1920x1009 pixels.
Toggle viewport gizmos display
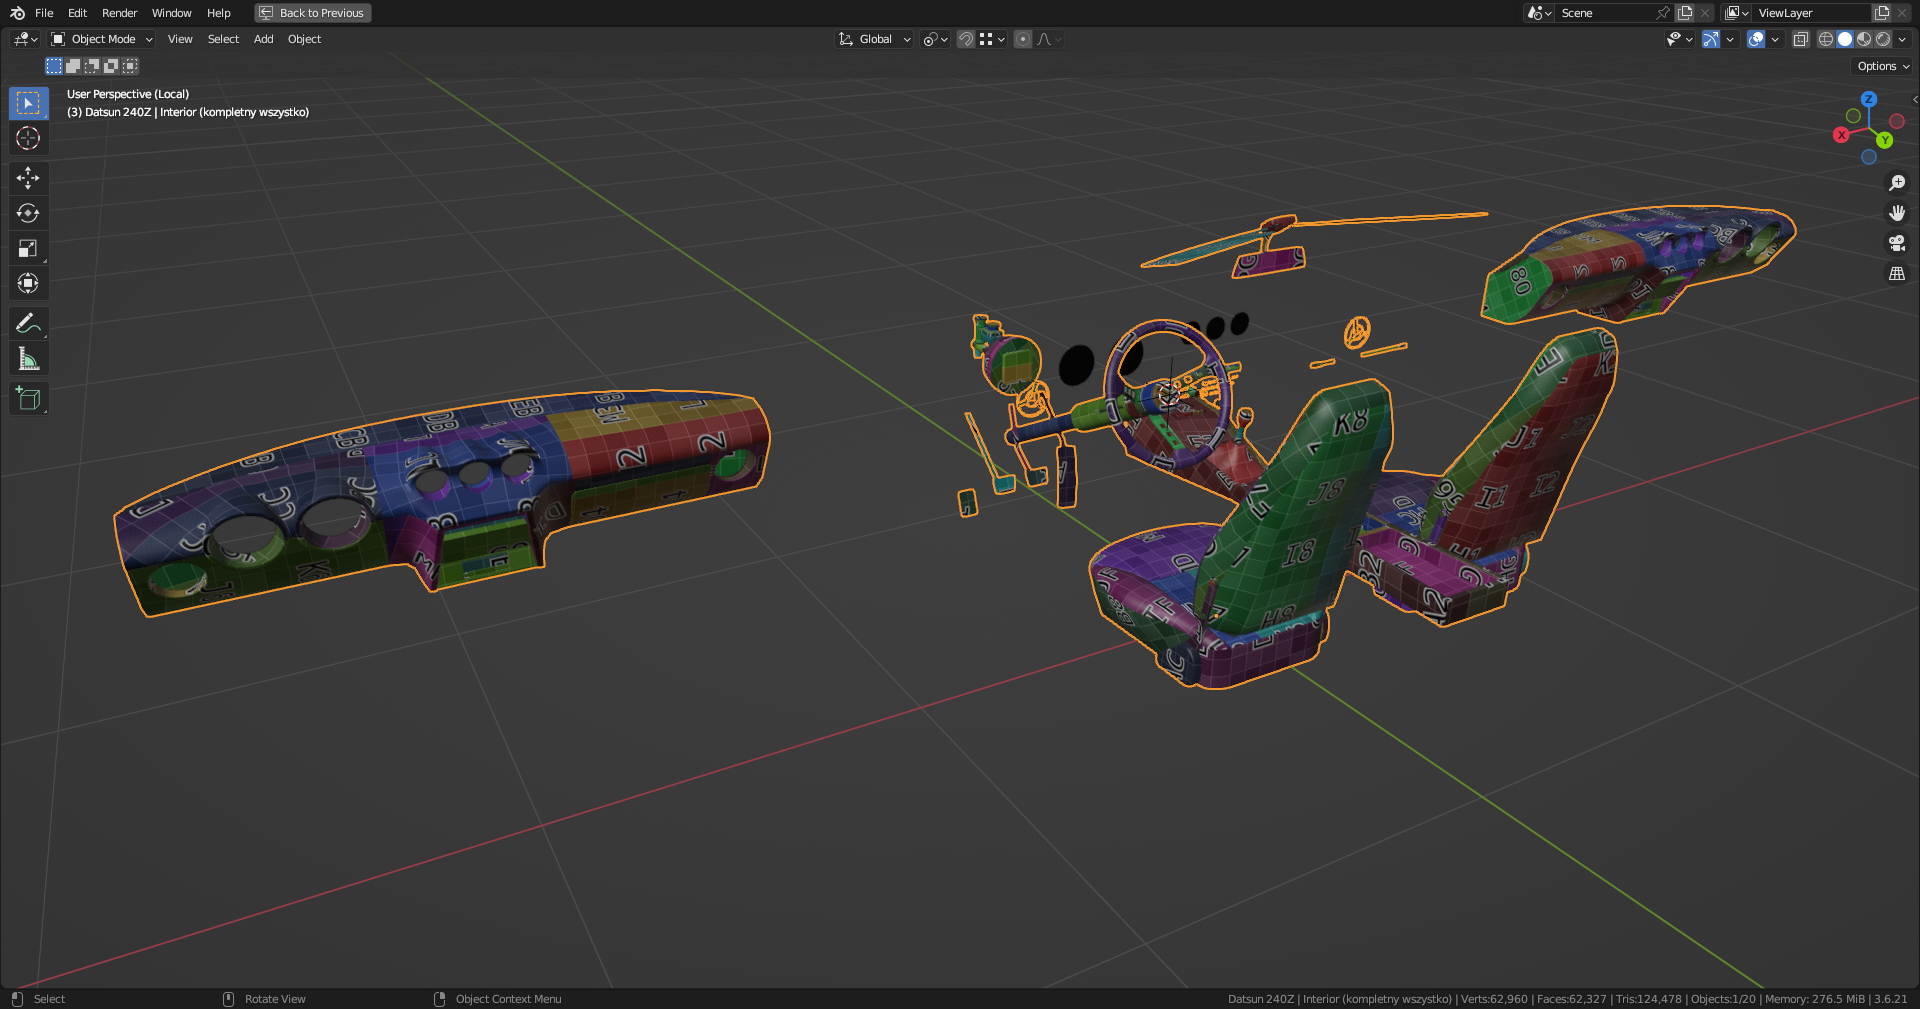(x=1711, y=39)
